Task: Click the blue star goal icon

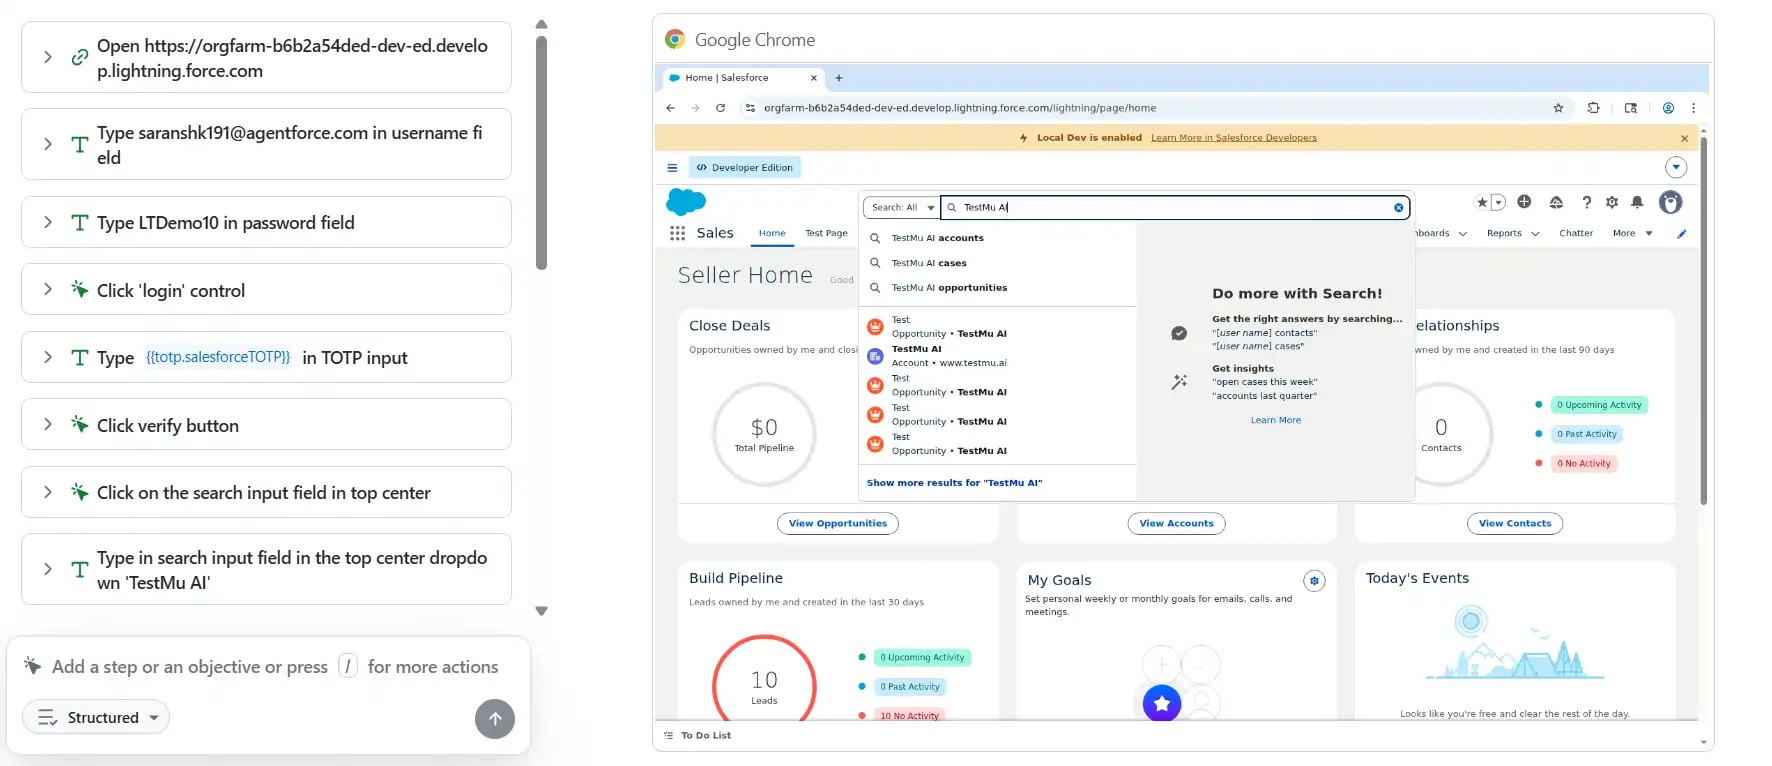Action: pos(1162,703)
